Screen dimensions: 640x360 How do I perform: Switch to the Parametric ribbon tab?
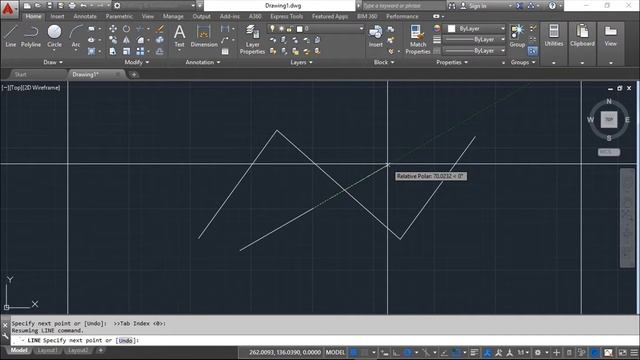pos(119,16)
